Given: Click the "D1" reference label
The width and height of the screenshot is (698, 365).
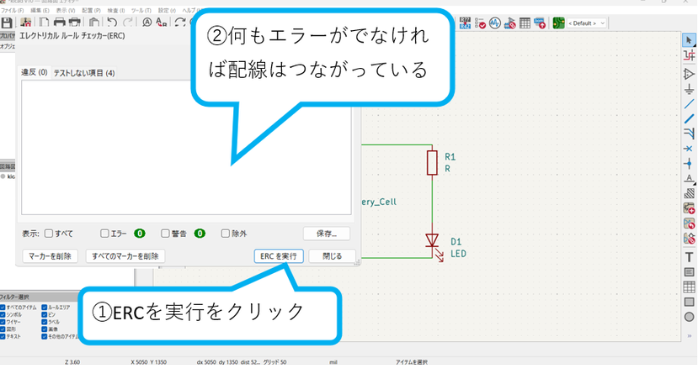Looking at the screenshot, I should (456, 242).
